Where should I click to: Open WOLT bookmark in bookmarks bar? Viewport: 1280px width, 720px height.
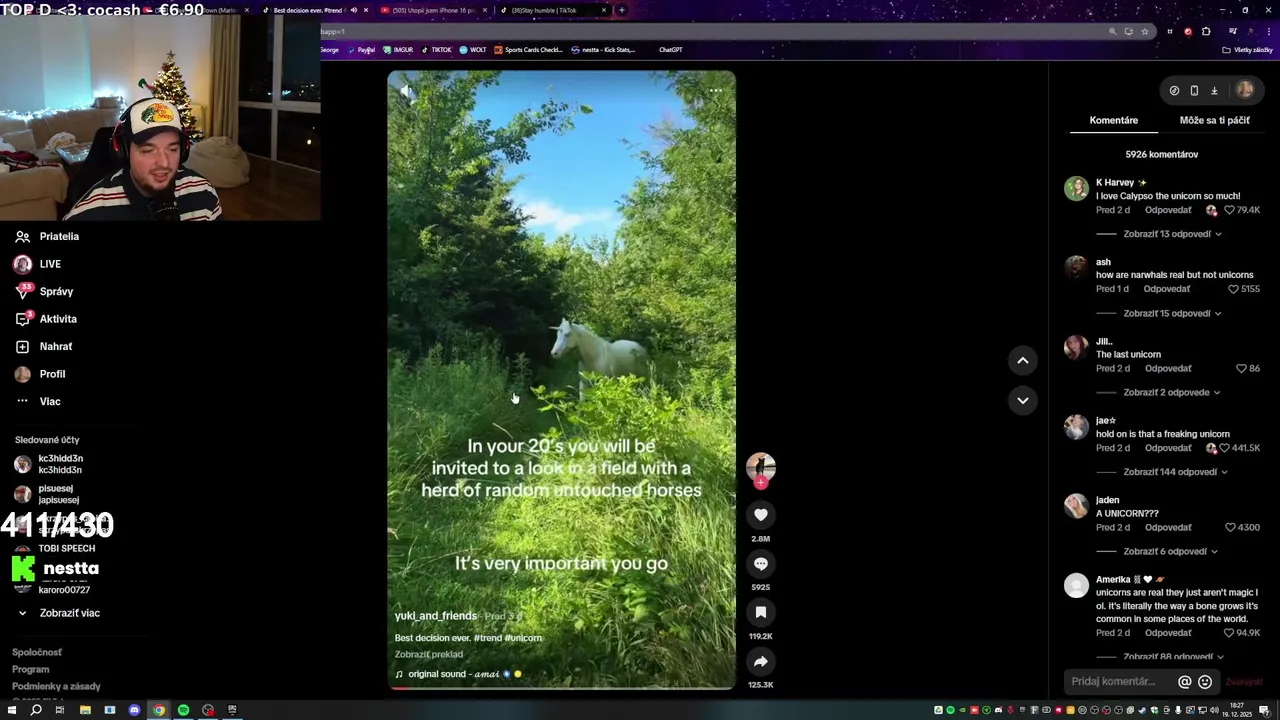[473, 50]
